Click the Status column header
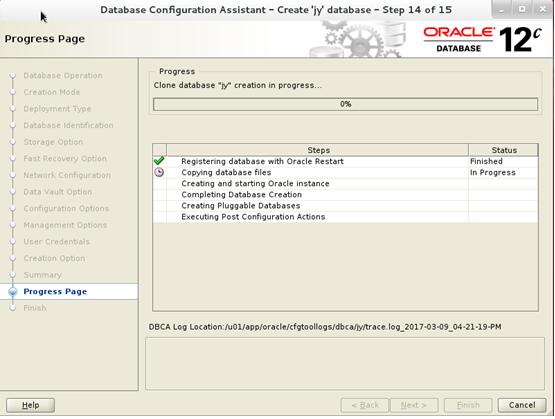Screen dimensions: 555x419 [503, 150]
